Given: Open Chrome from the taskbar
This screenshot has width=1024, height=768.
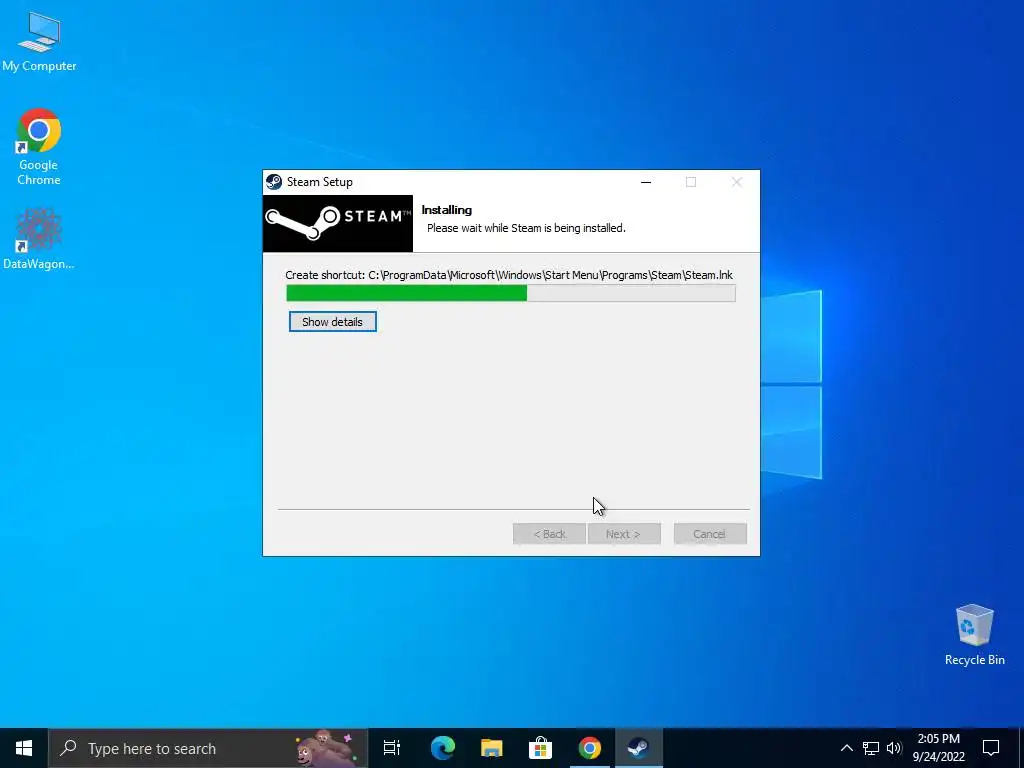Looking at the screenshot, I should tap(590, 748).
